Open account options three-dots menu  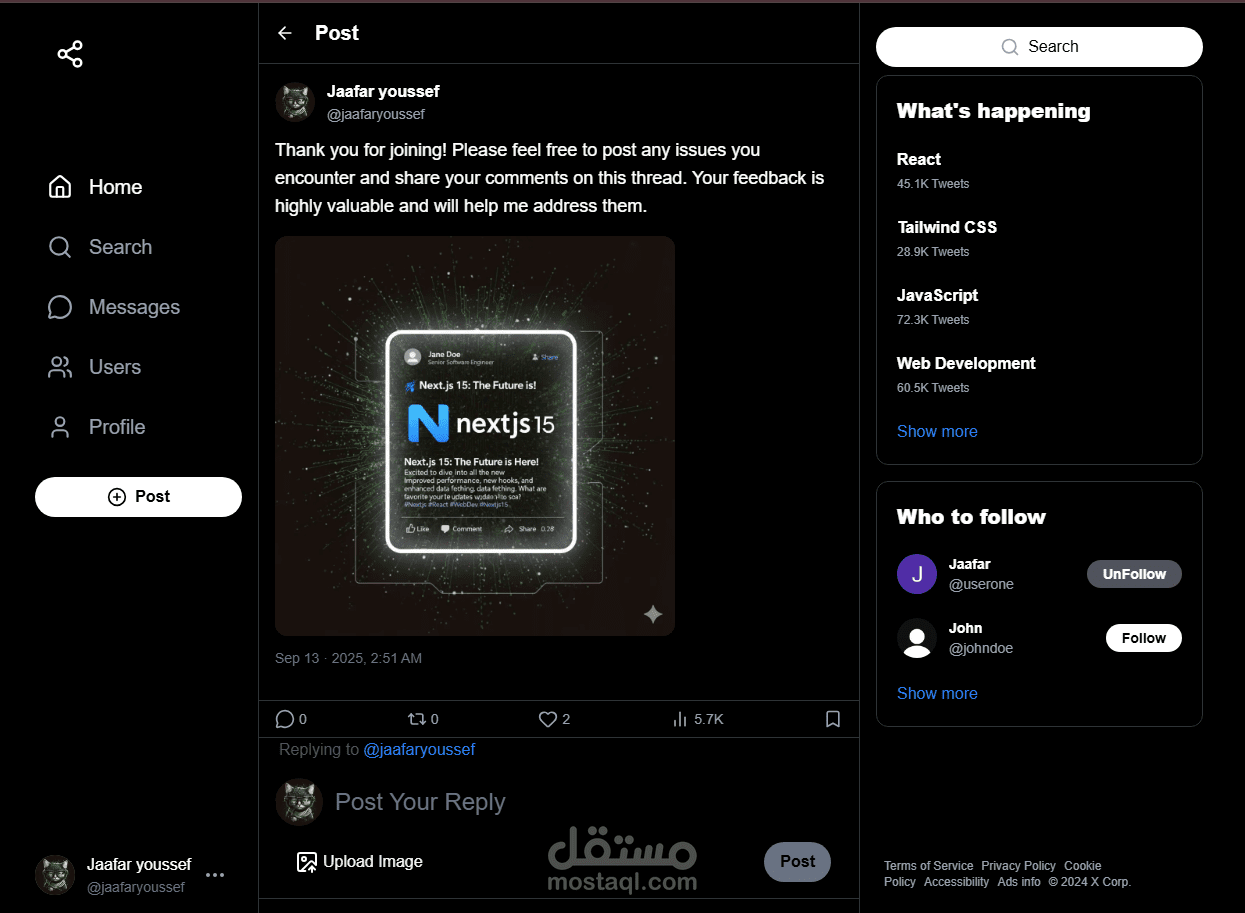215,875
